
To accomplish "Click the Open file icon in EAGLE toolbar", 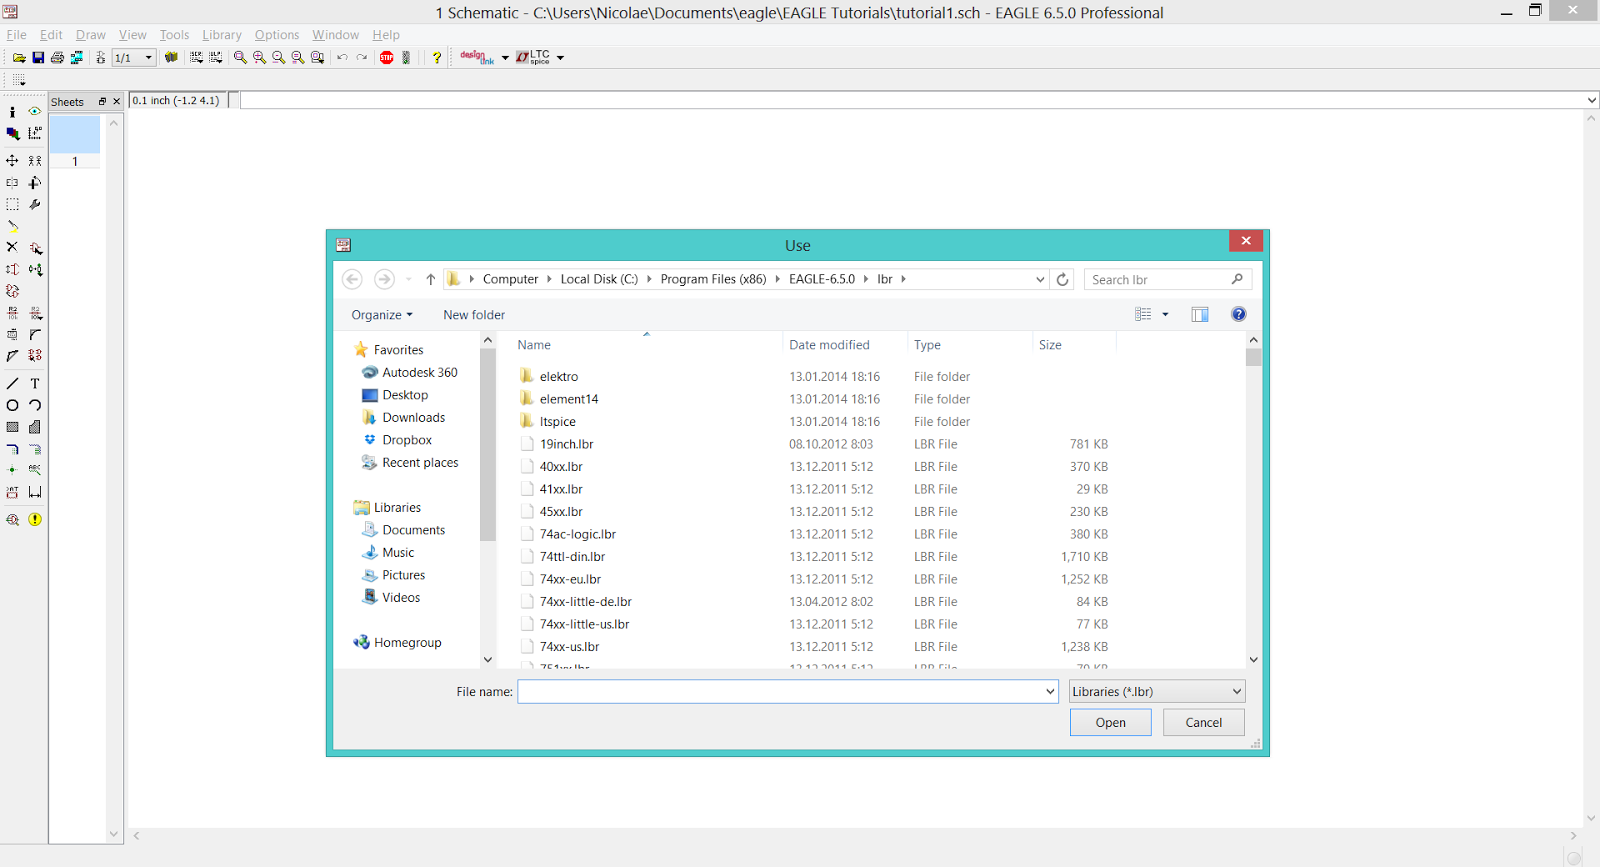I will click(x=19, y=58).
